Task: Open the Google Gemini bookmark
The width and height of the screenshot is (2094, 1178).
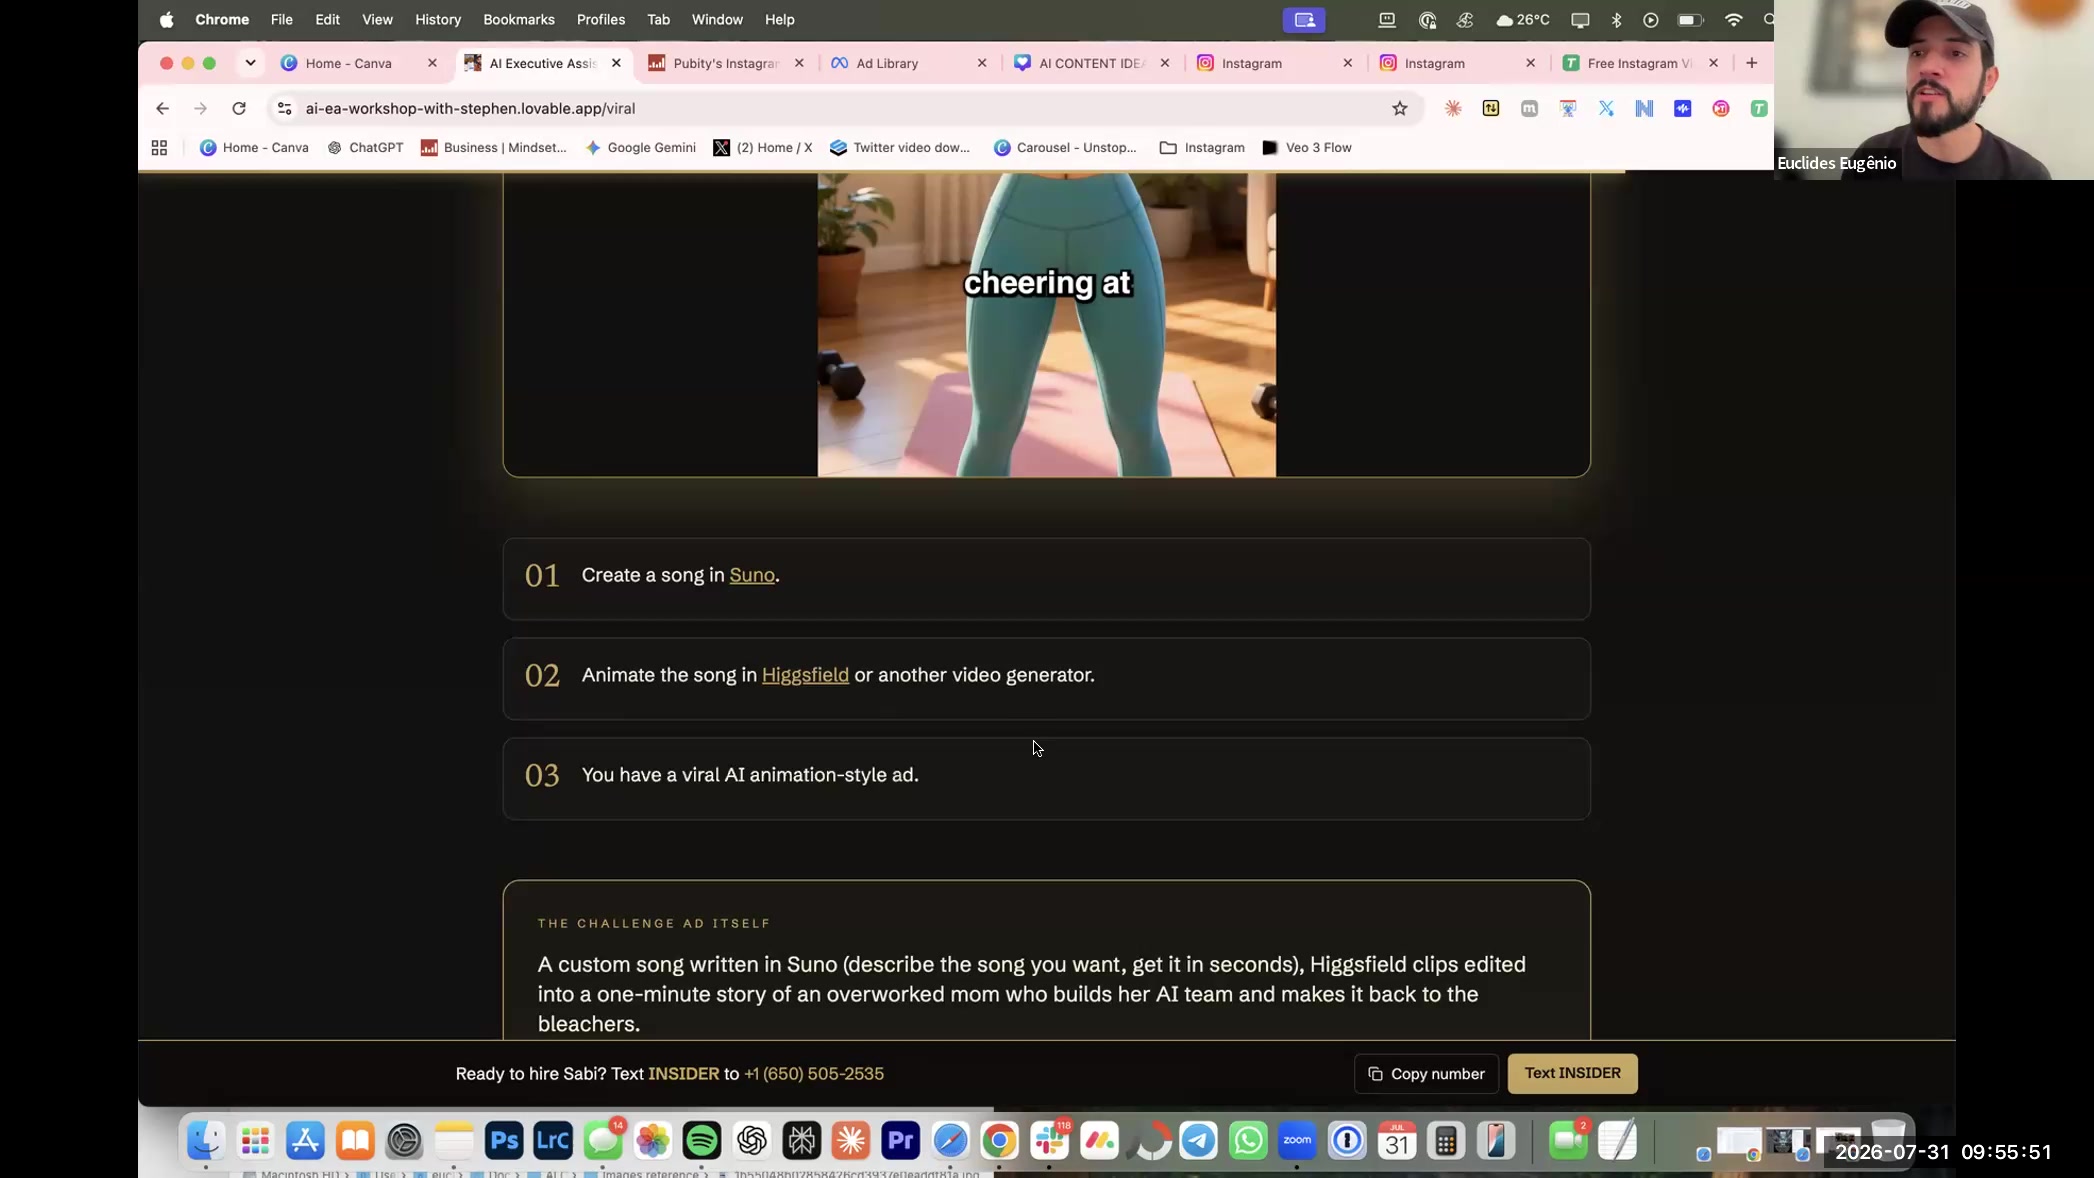Action: click(x=640, y=148)
